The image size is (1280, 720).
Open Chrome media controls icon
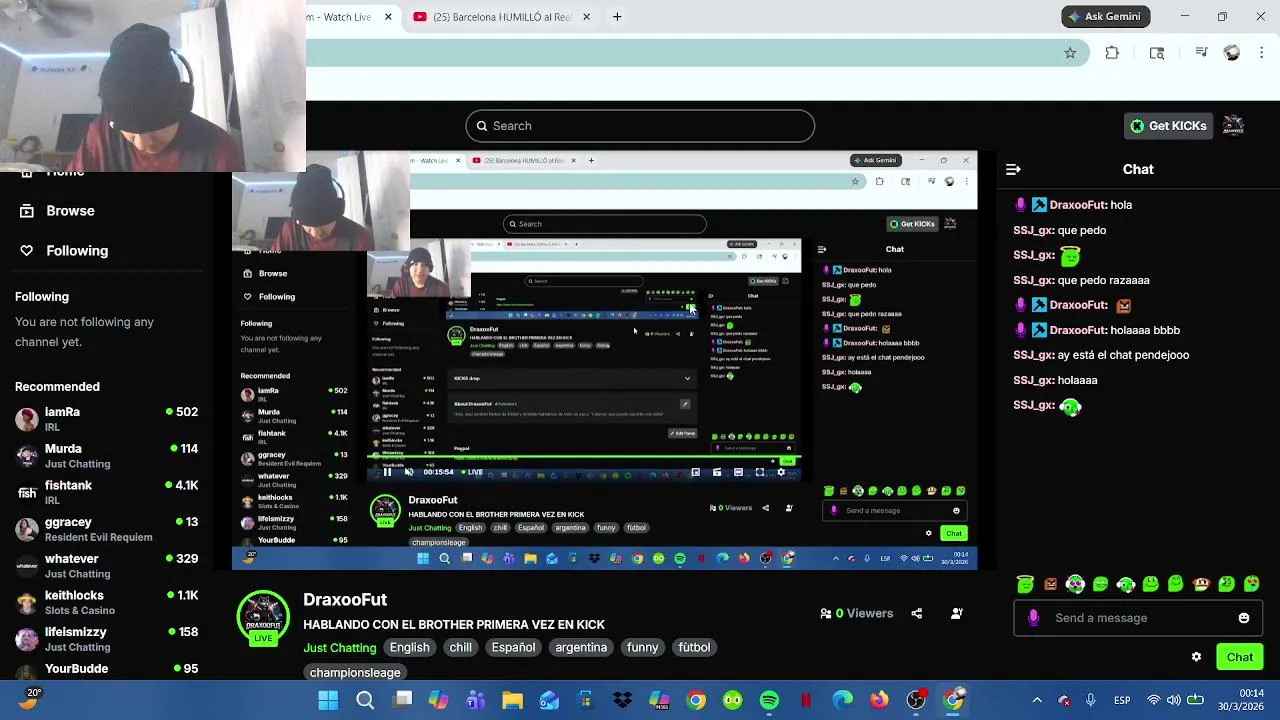click(x=1202, y=53)
